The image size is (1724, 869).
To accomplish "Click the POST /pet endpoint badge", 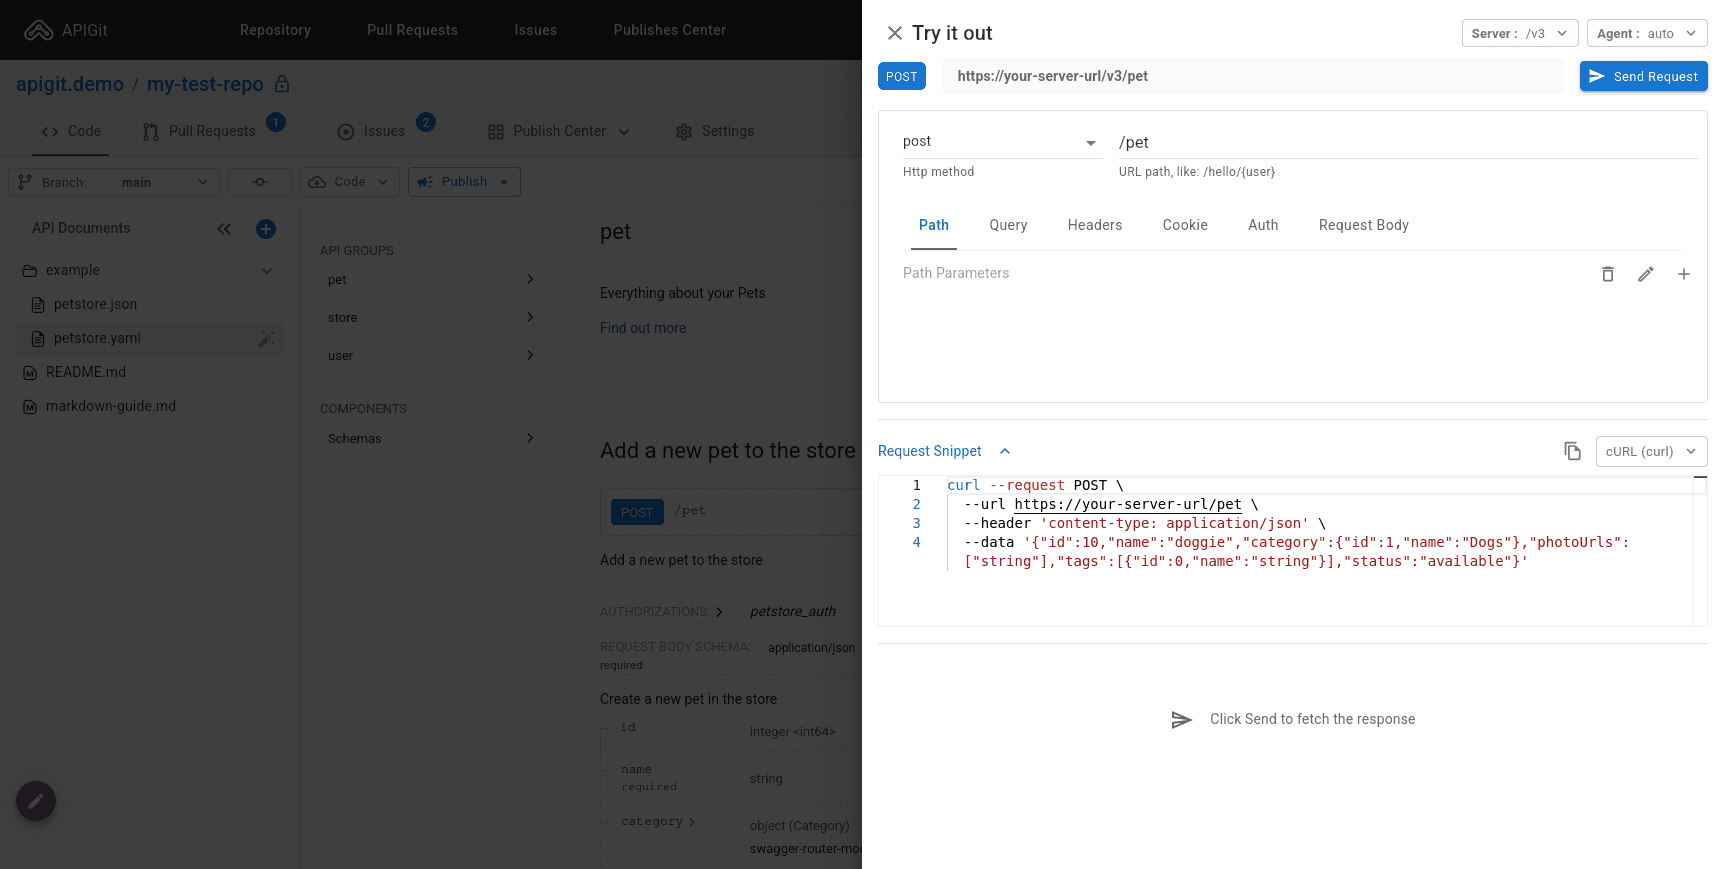I will 636,512.
